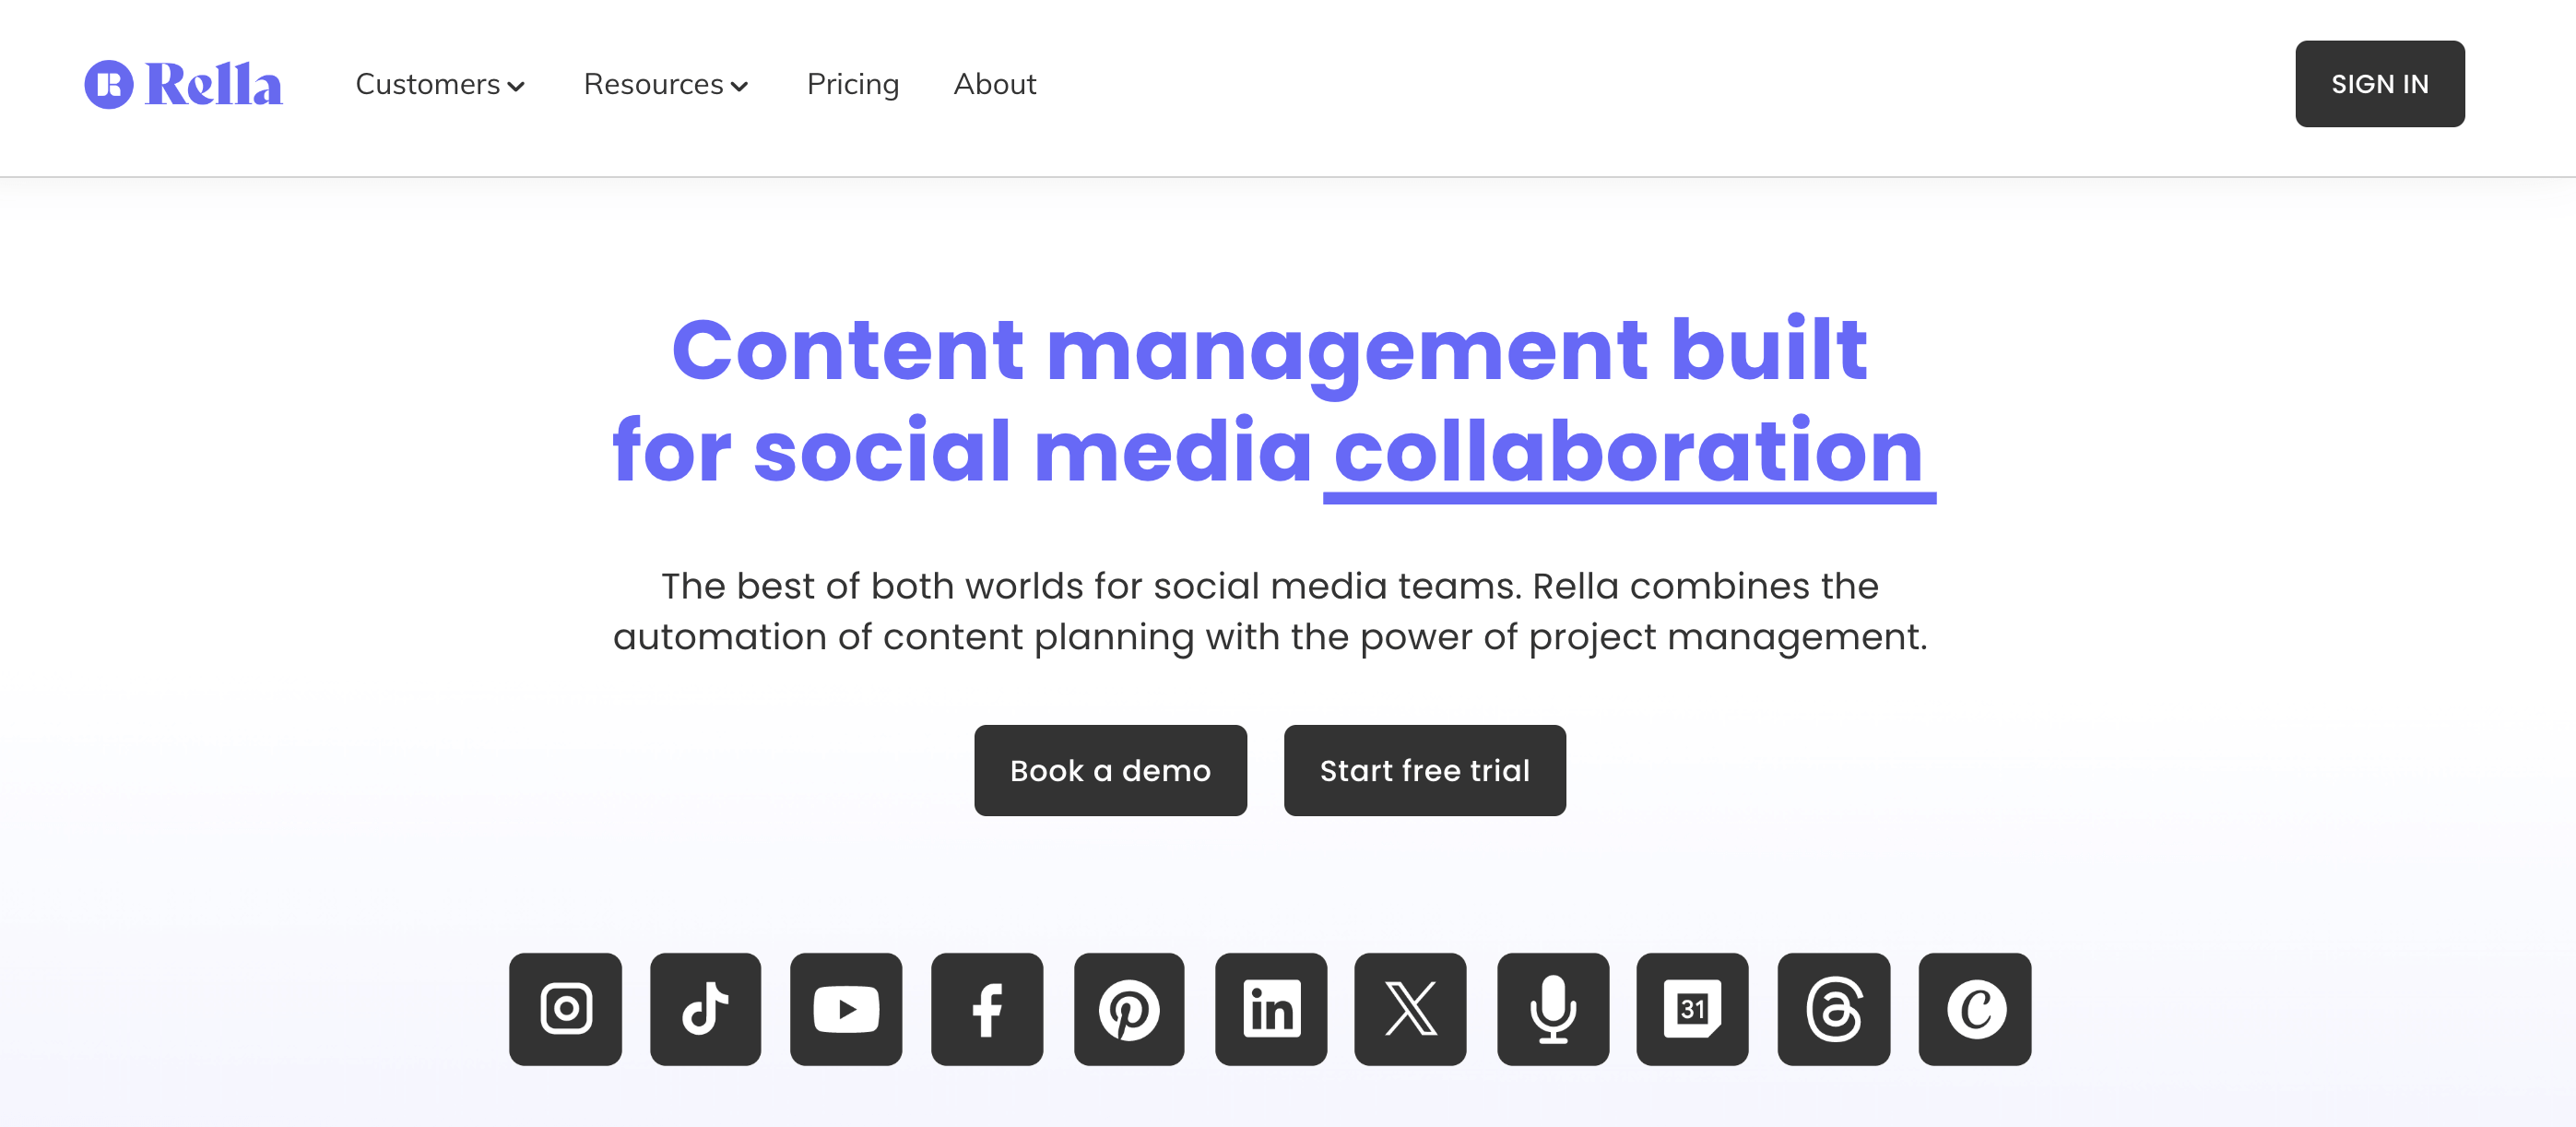Click the microphone podcast icon
The height and width of the screenshot is (1127, 2576).
click(1553, 1009)
